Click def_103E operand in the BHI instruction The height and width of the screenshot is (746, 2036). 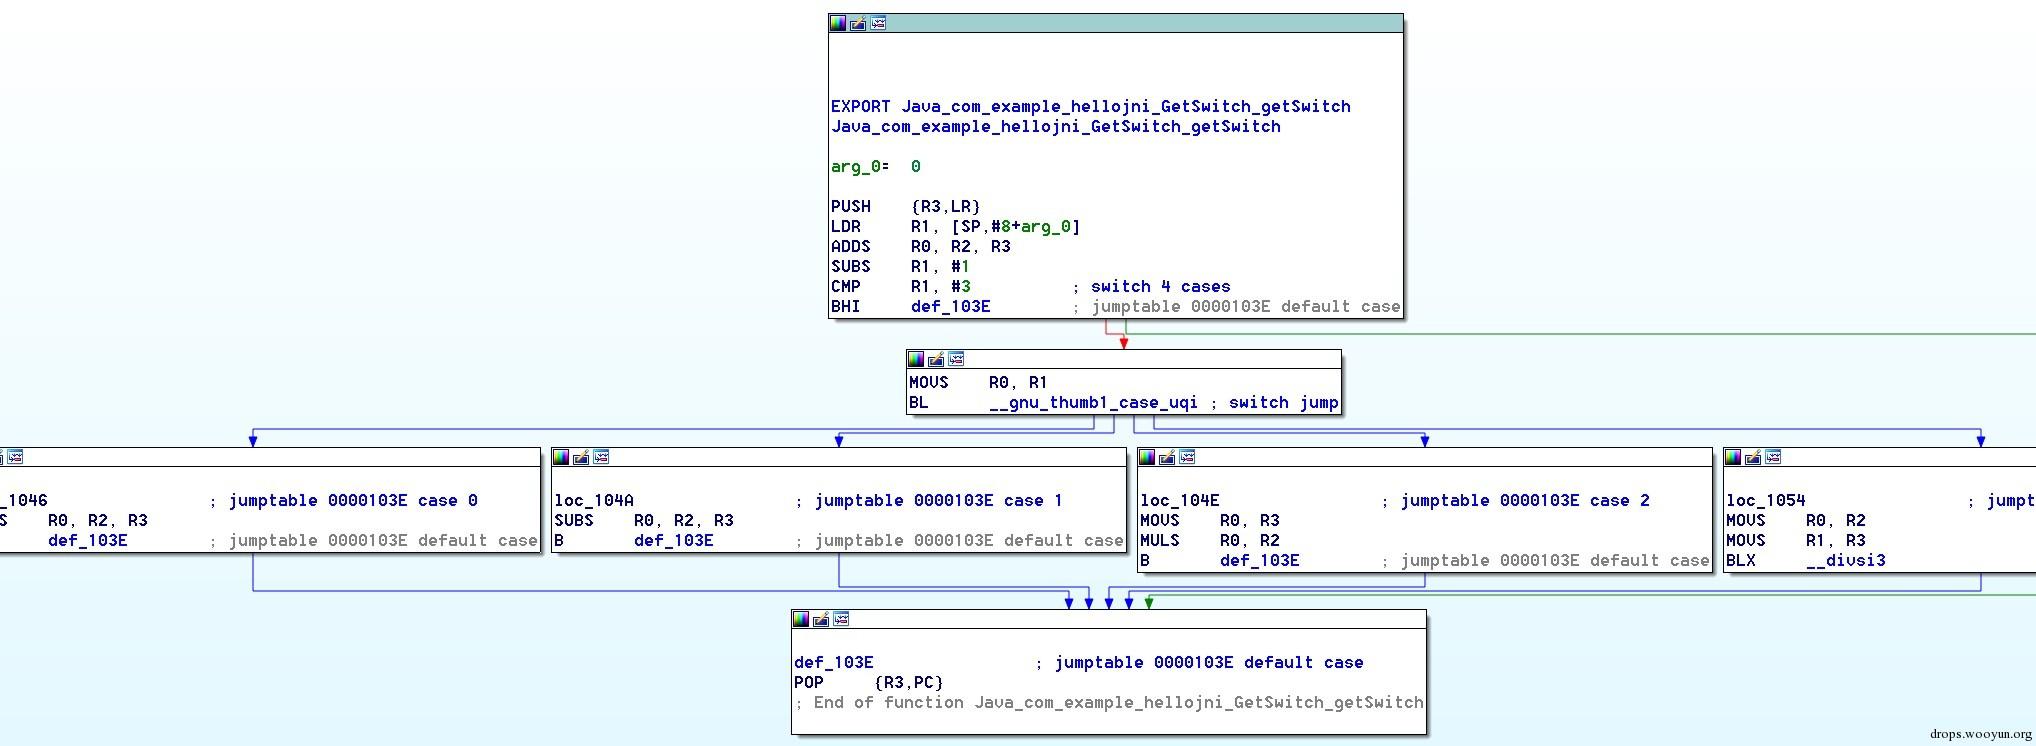pos(951,306)
